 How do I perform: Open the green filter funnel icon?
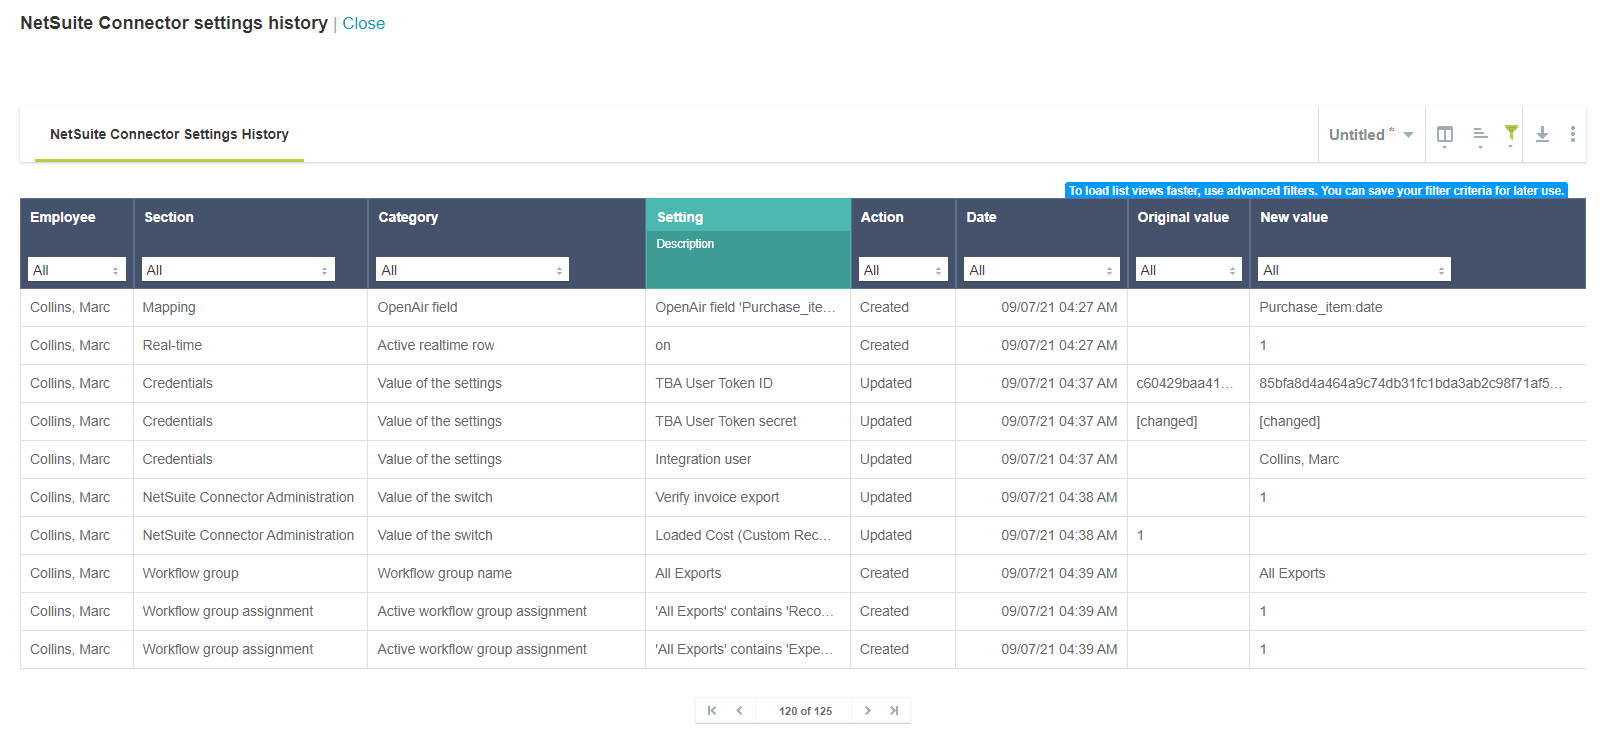tap(1511, 134)
